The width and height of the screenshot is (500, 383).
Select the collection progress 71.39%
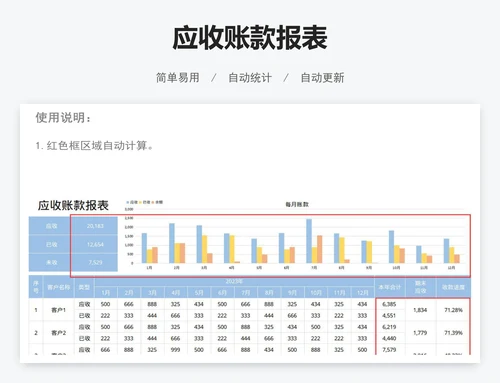pos(453,333)
